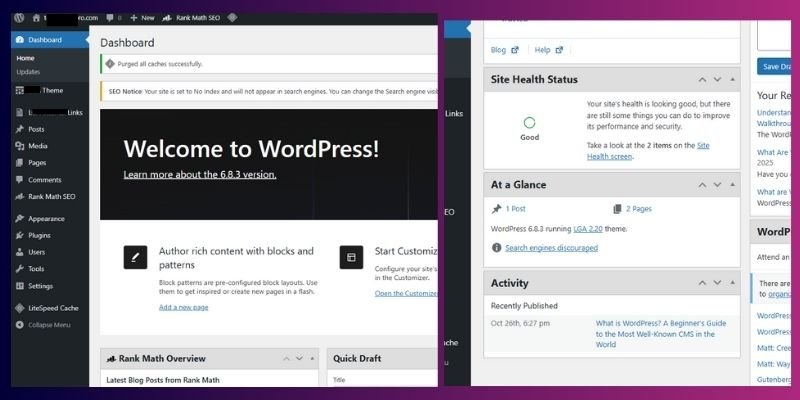Open the Dashboard menu item
Screen dimensions: 800x400
click(50, 40)
